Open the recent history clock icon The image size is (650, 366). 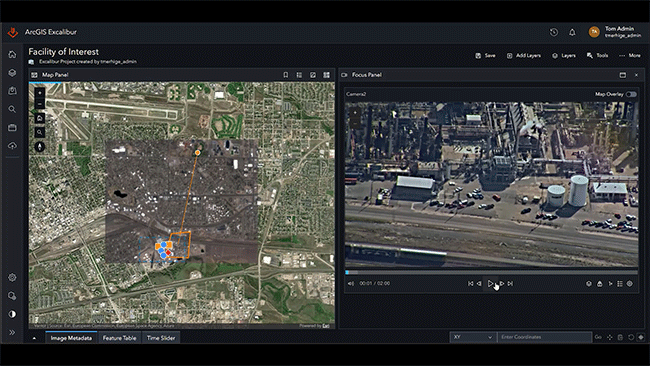click(554, 32)
